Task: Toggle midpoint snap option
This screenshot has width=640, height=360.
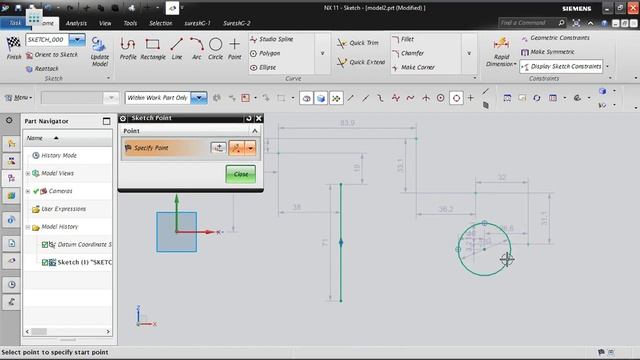Action: 365,98
